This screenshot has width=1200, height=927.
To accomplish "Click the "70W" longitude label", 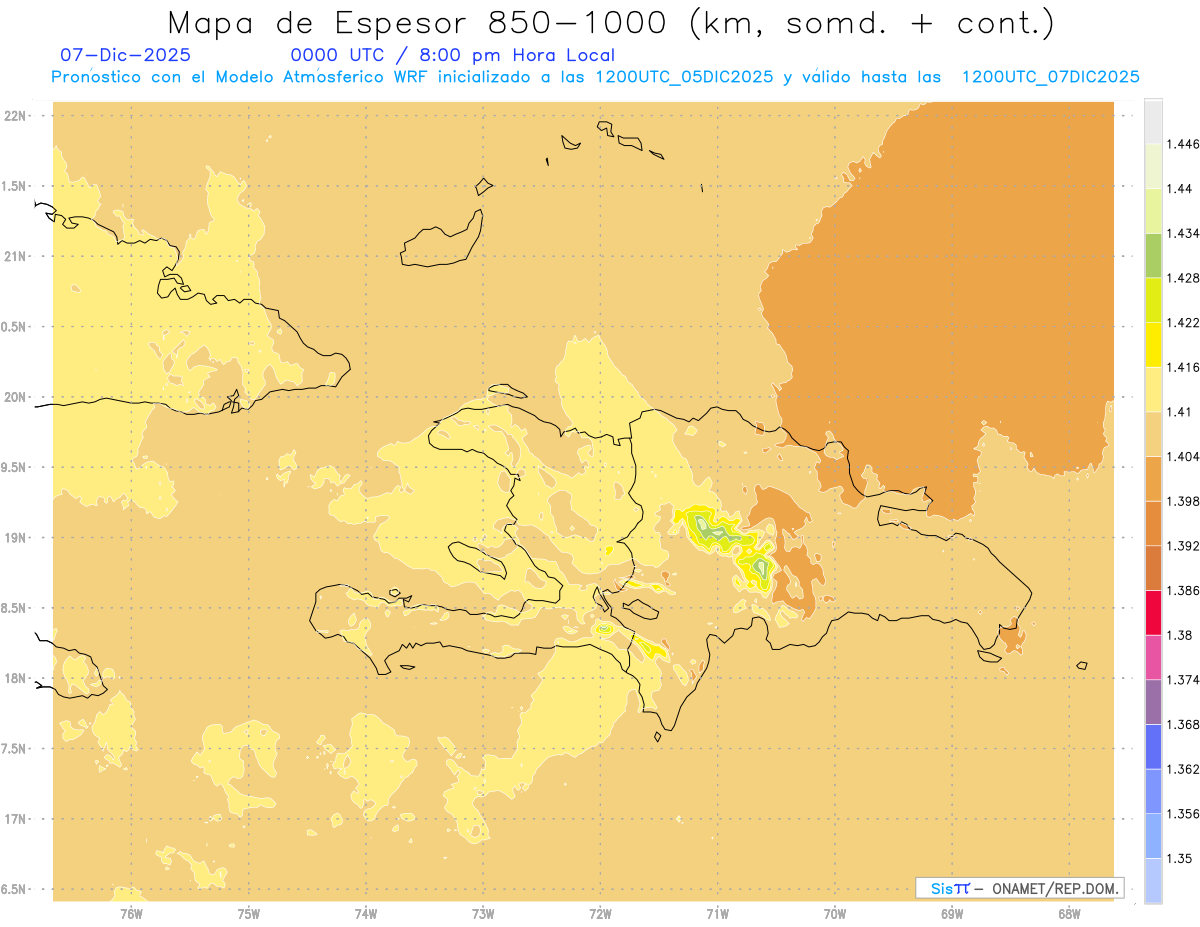I will coord(835,914).
